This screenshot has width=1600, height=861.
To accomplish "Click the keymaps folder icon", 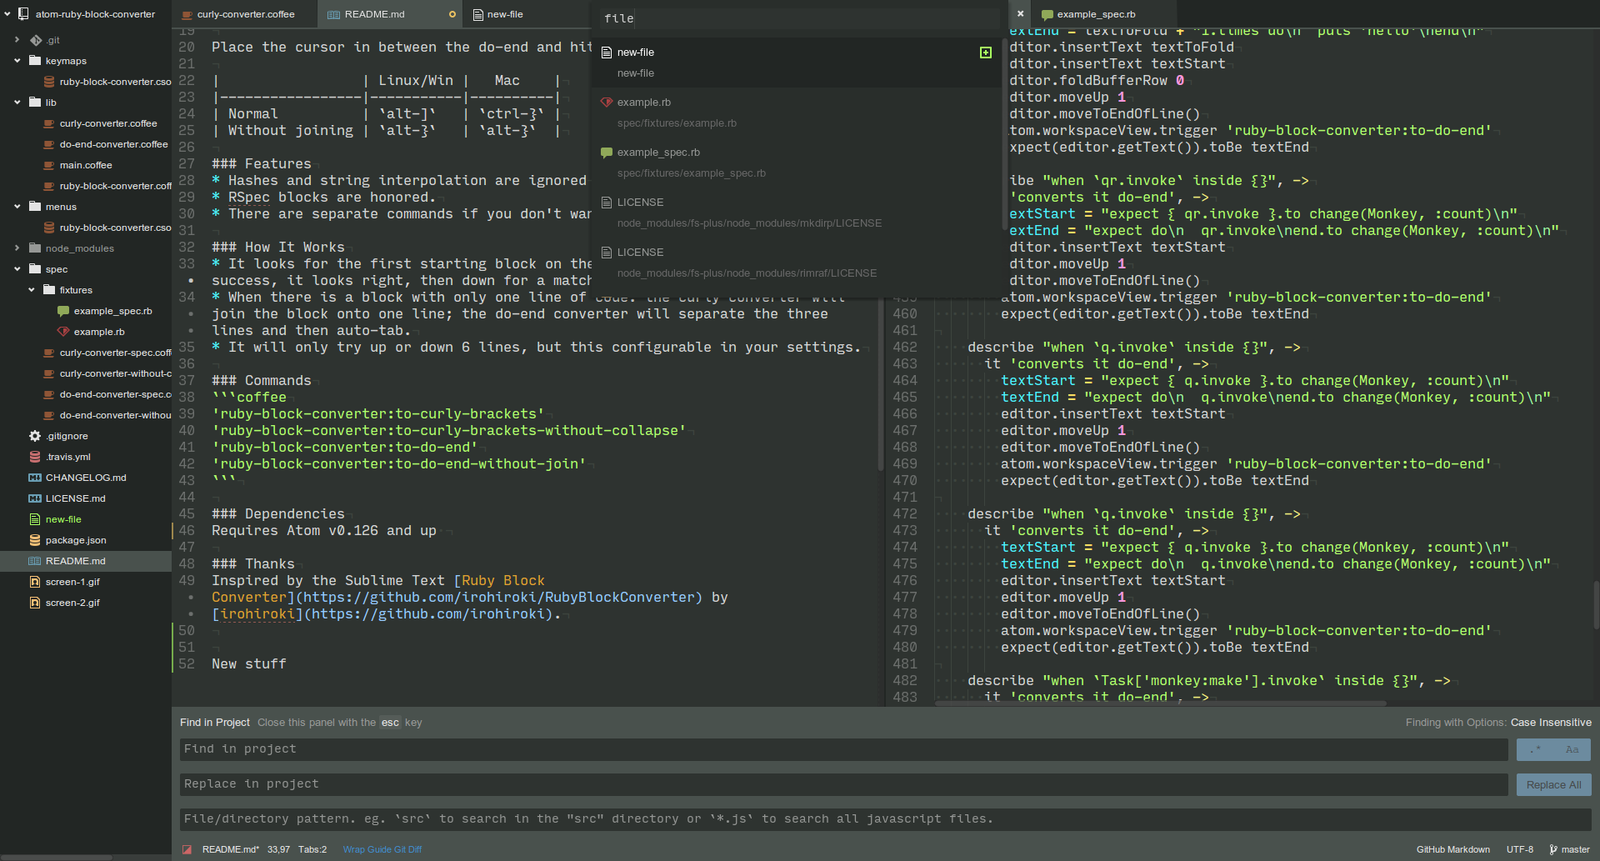I will pyautogui.click(x=36, y=61).
